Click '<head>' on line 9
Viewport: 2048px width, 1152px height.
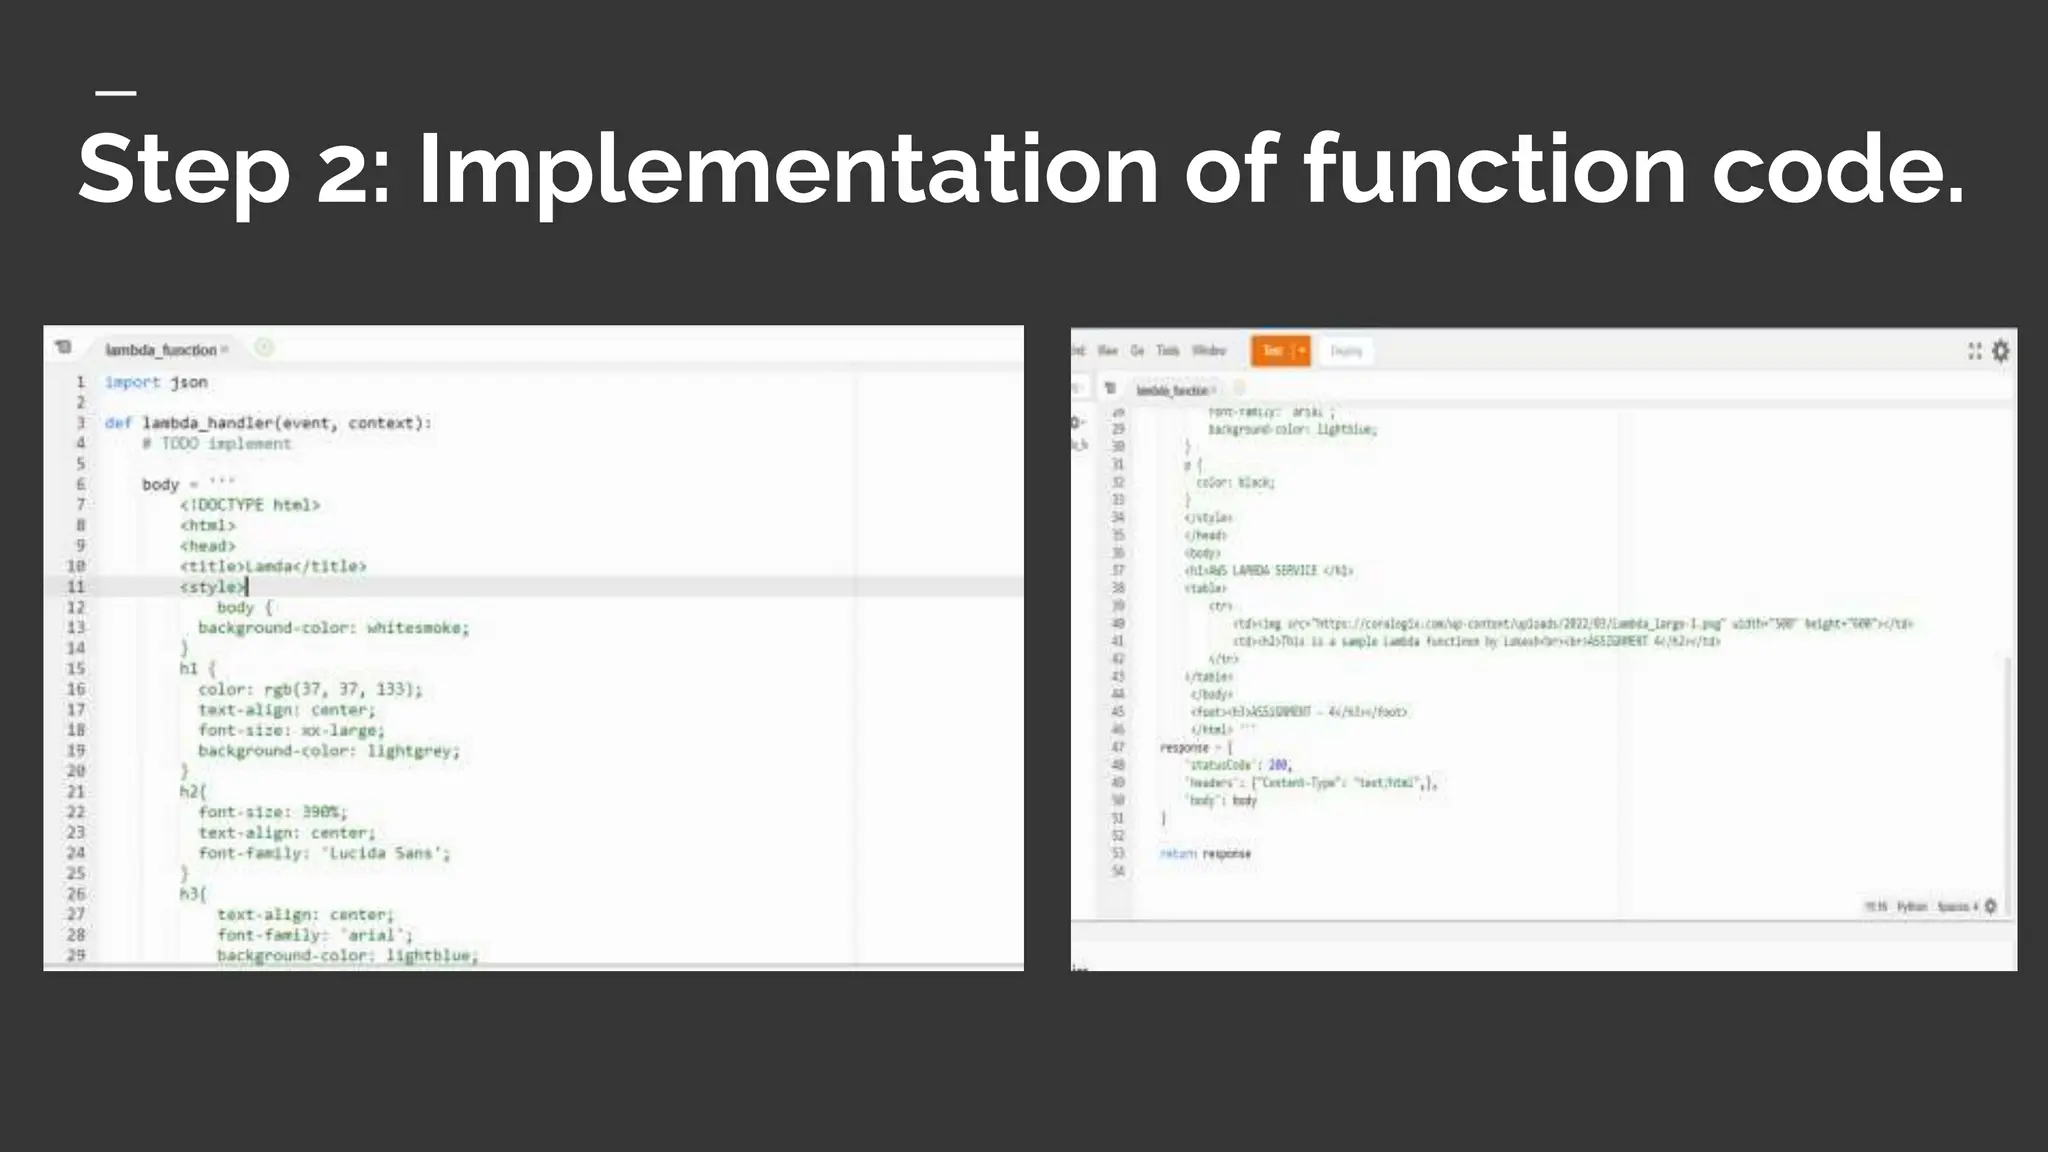point(208,546)
